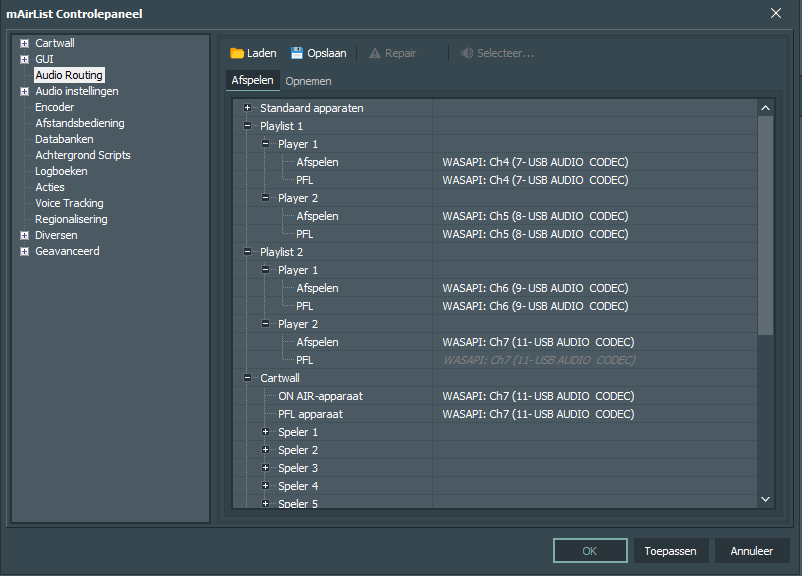This screenshot has width=802, height=576.
Task: Click the Repair warning triangle icon
Action: tap(375, 53)
